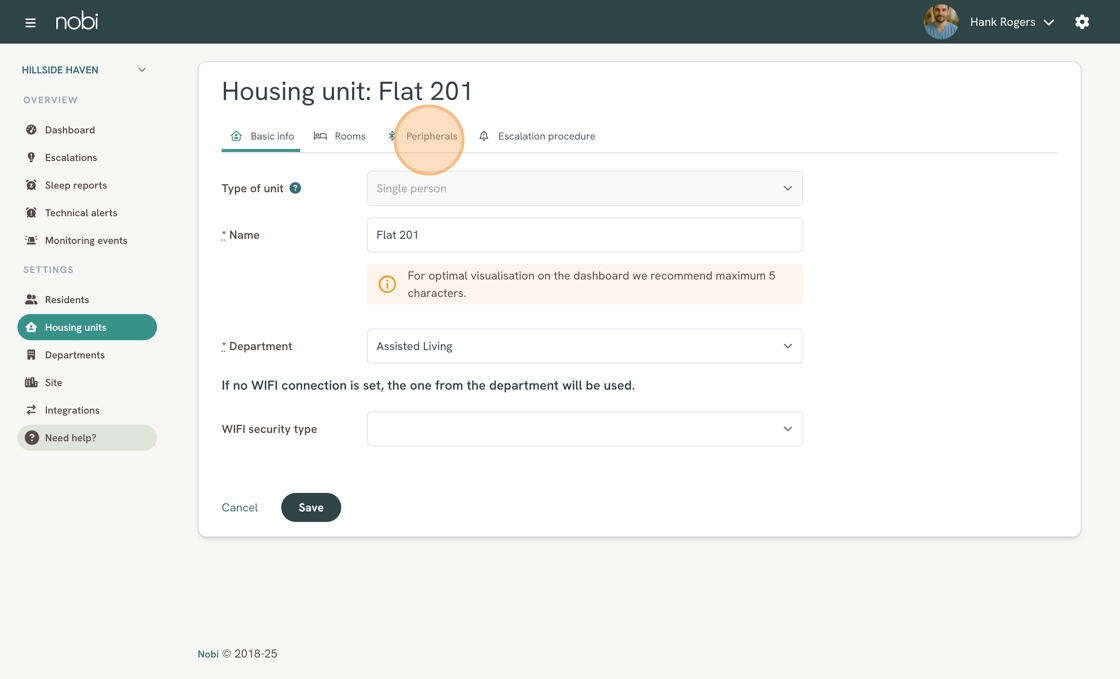The image size is (1120, 679).
Task: Open Integrations settings
Action: pyautogui.click(x=71, y=410)
